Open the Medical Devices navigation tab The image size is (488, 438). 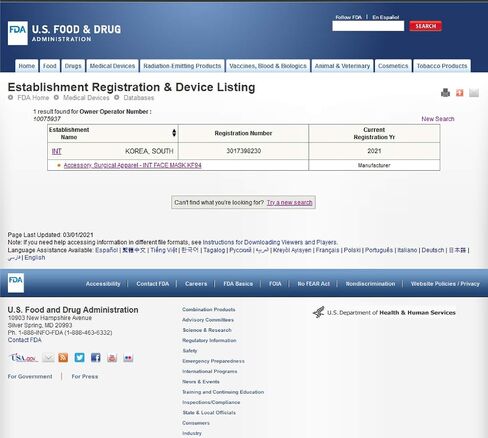(112, 66)
